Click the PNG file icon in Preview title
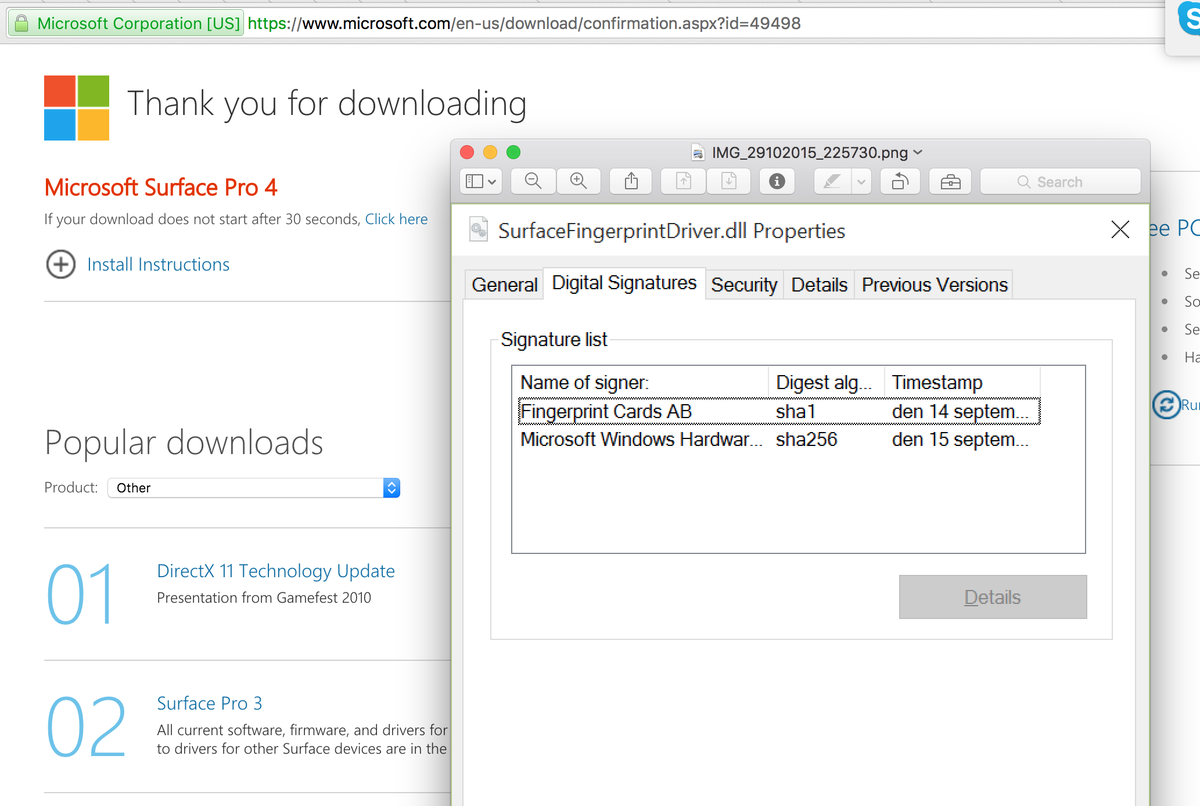This screenshot has height=806, width=1200. pyautogui.click(x=699, y=153)
